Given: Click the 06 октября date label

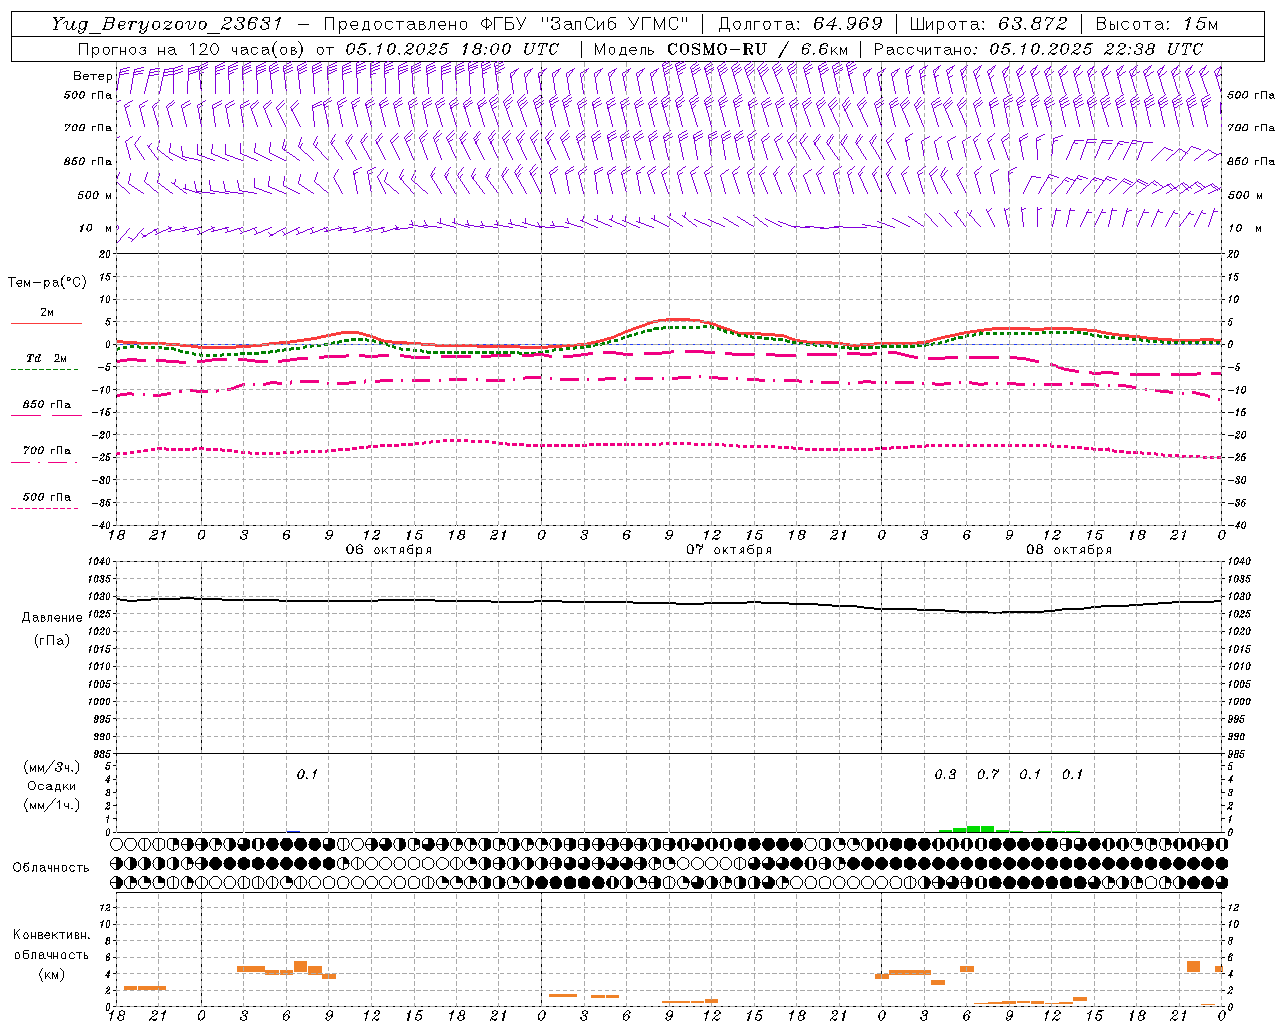Looking at the screenshot, I should point(389,550).
